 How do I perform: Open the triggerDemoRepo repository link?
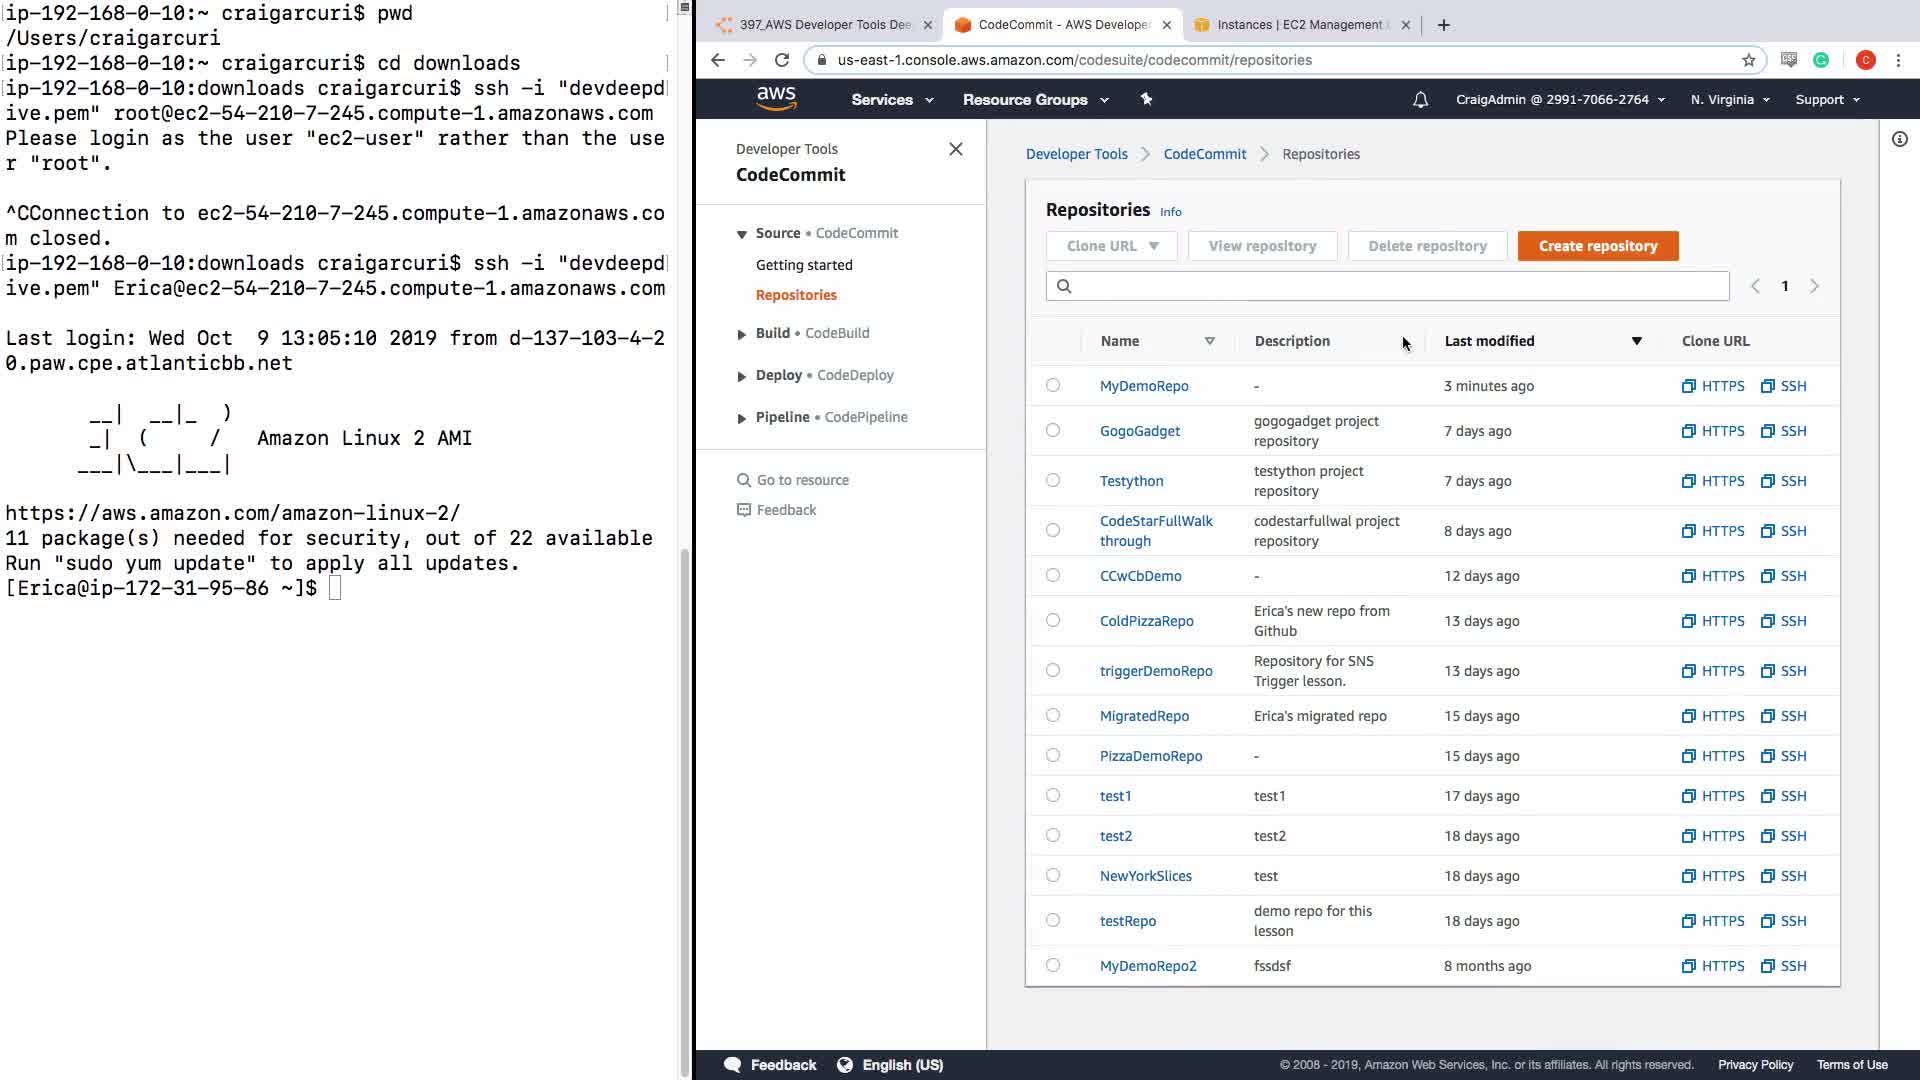[x=1155, y=671]
